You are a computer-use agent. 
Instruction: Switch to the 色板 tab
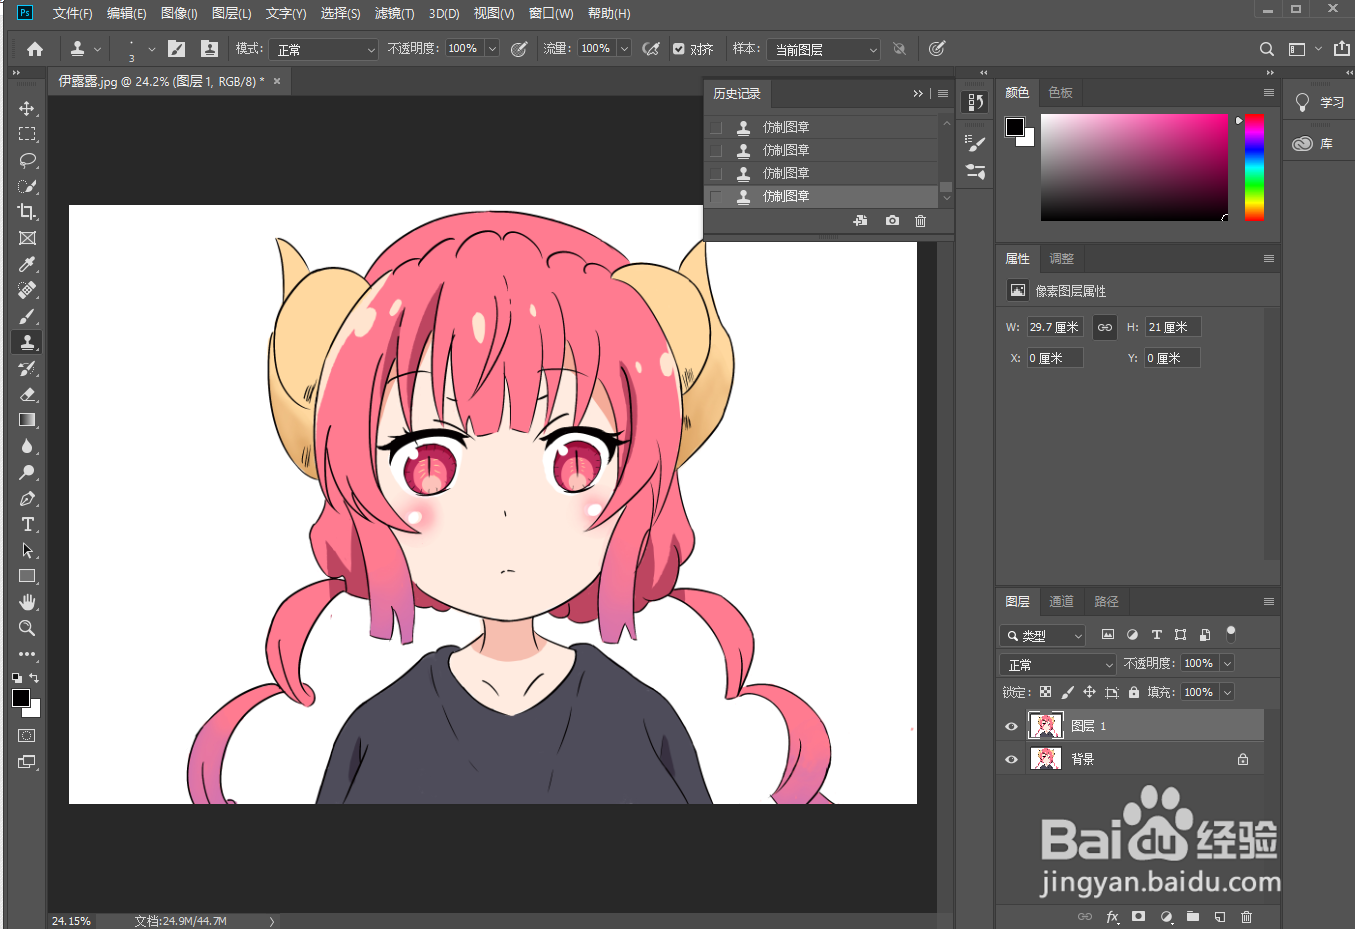(x=1060, y=92)
